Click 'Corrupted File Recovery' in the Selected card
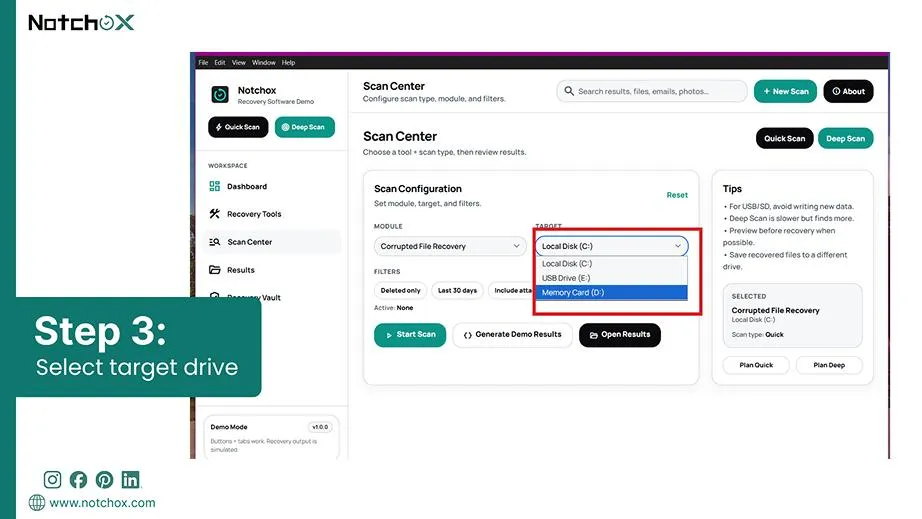922x519 pixels. click(x=775, y=310)
